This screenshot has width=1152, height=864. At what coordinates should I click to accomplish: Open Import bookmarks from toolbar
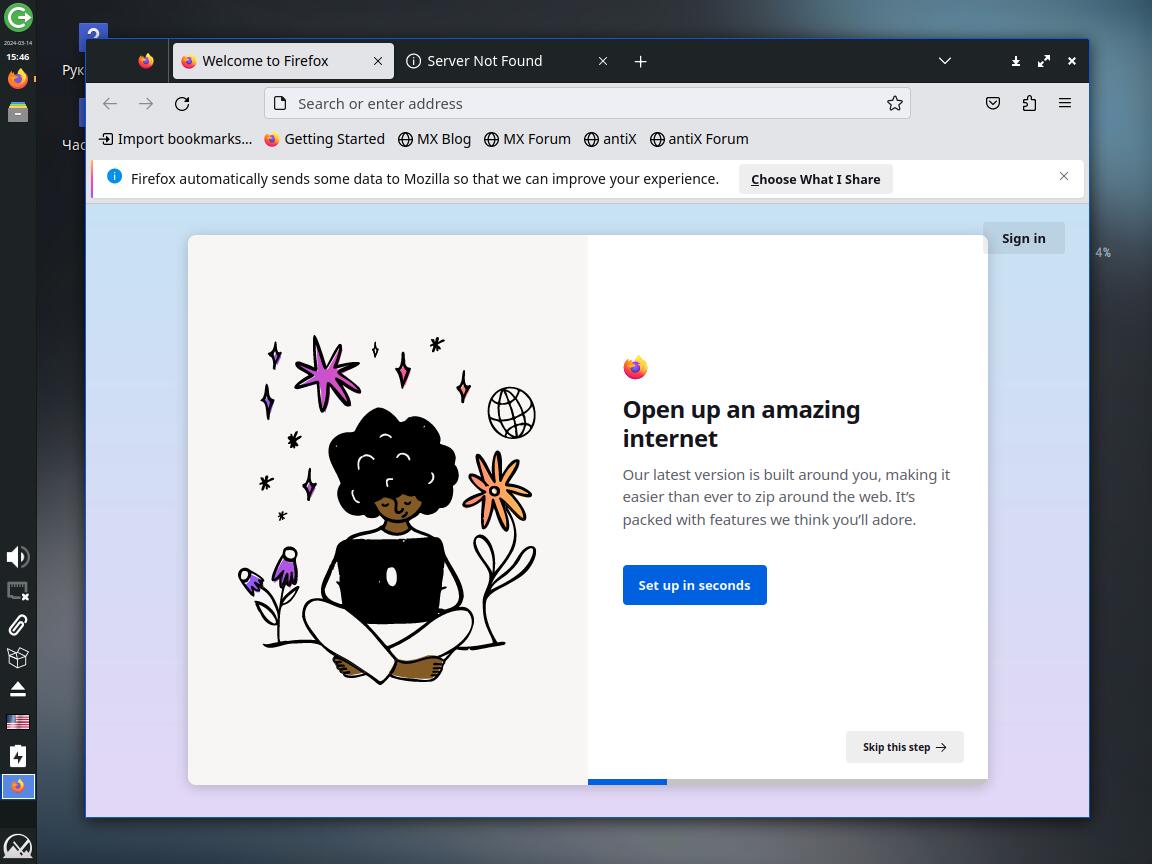[176, 139]
